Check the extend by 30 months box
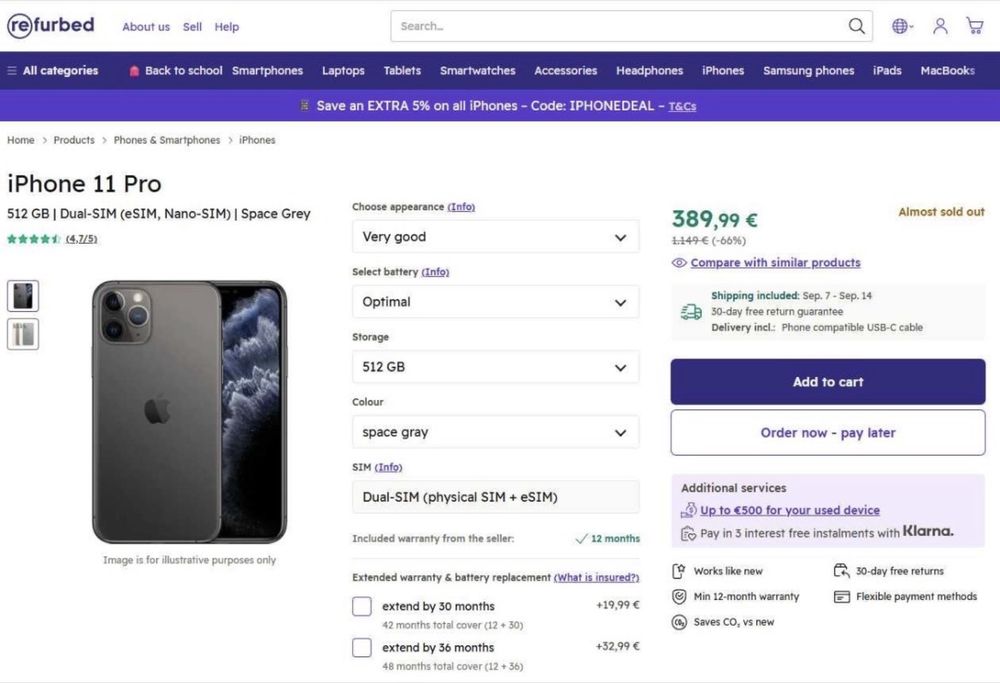The height and width of the screenshot is (683, 1000). (x=362, y=606)
